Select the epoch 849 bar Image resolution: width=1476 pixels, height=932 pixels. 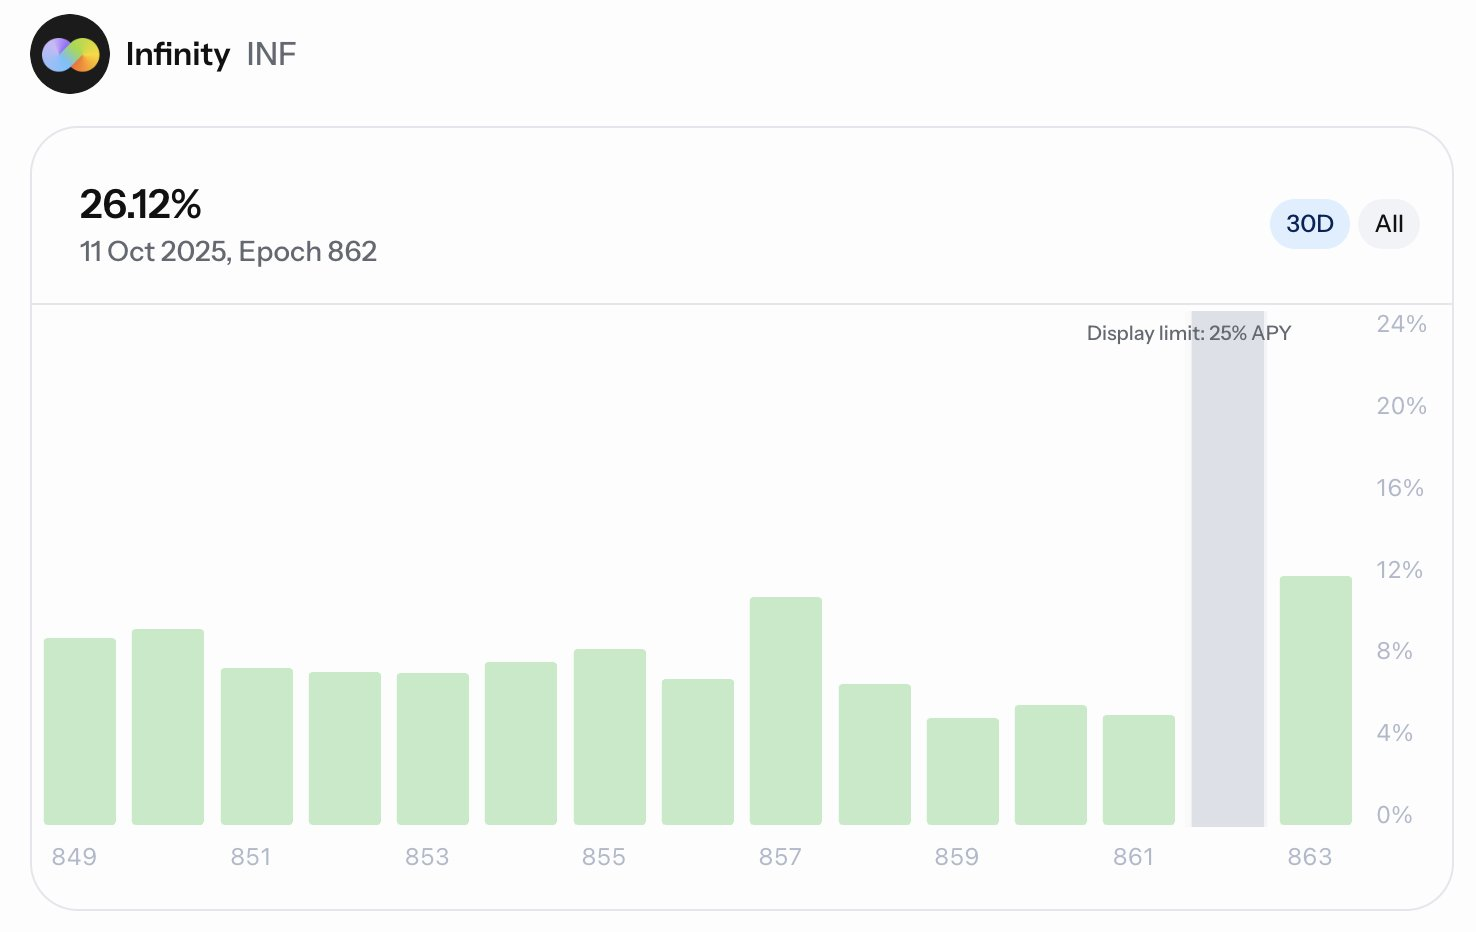(x=80, y=731)
